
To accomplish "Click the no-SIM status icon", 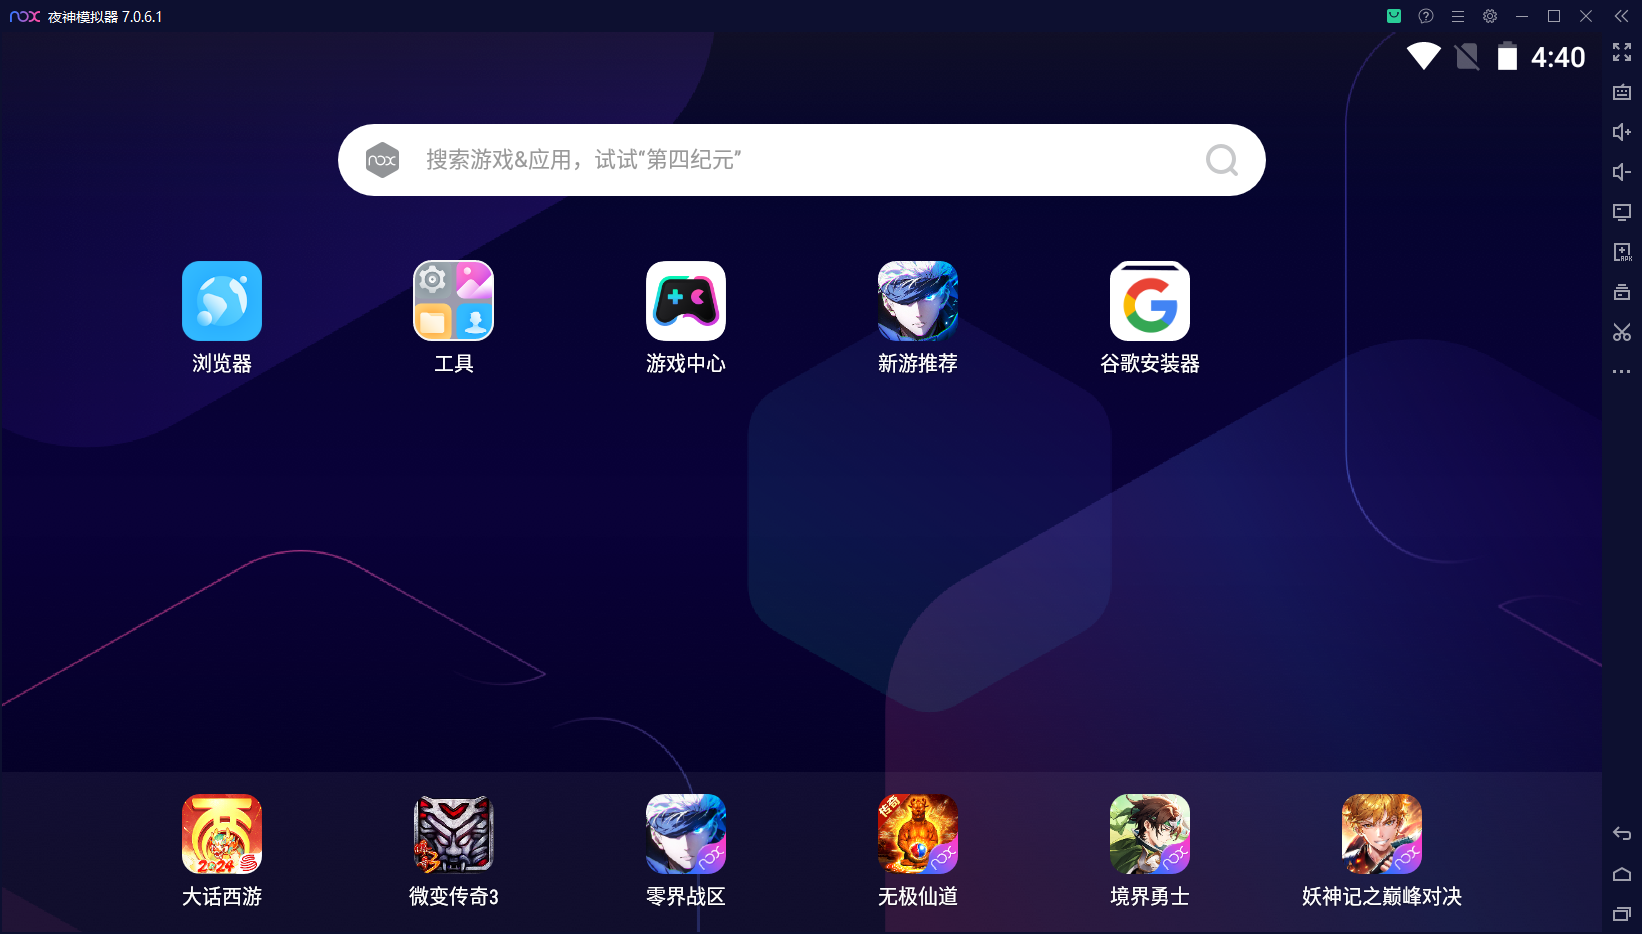I will coord(1467,56).
